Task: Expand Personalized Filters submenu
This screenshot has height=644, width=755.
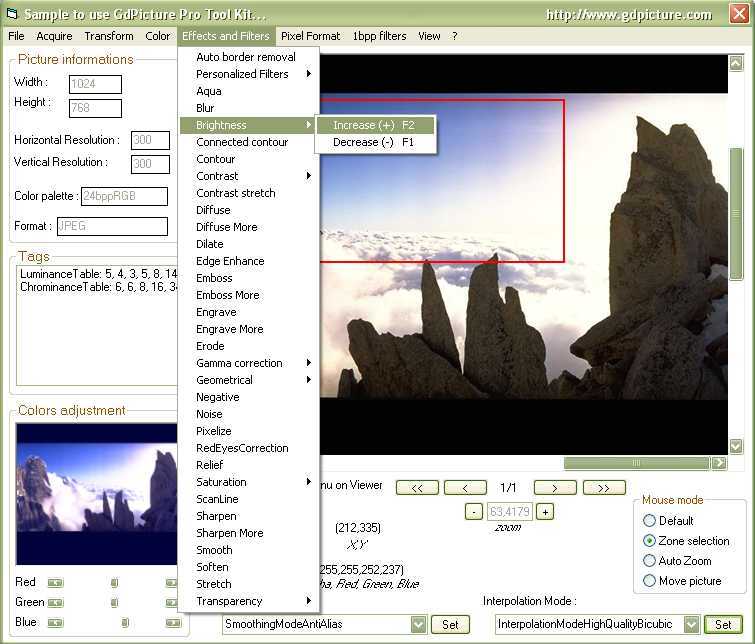Action: [x=249, y=74]
